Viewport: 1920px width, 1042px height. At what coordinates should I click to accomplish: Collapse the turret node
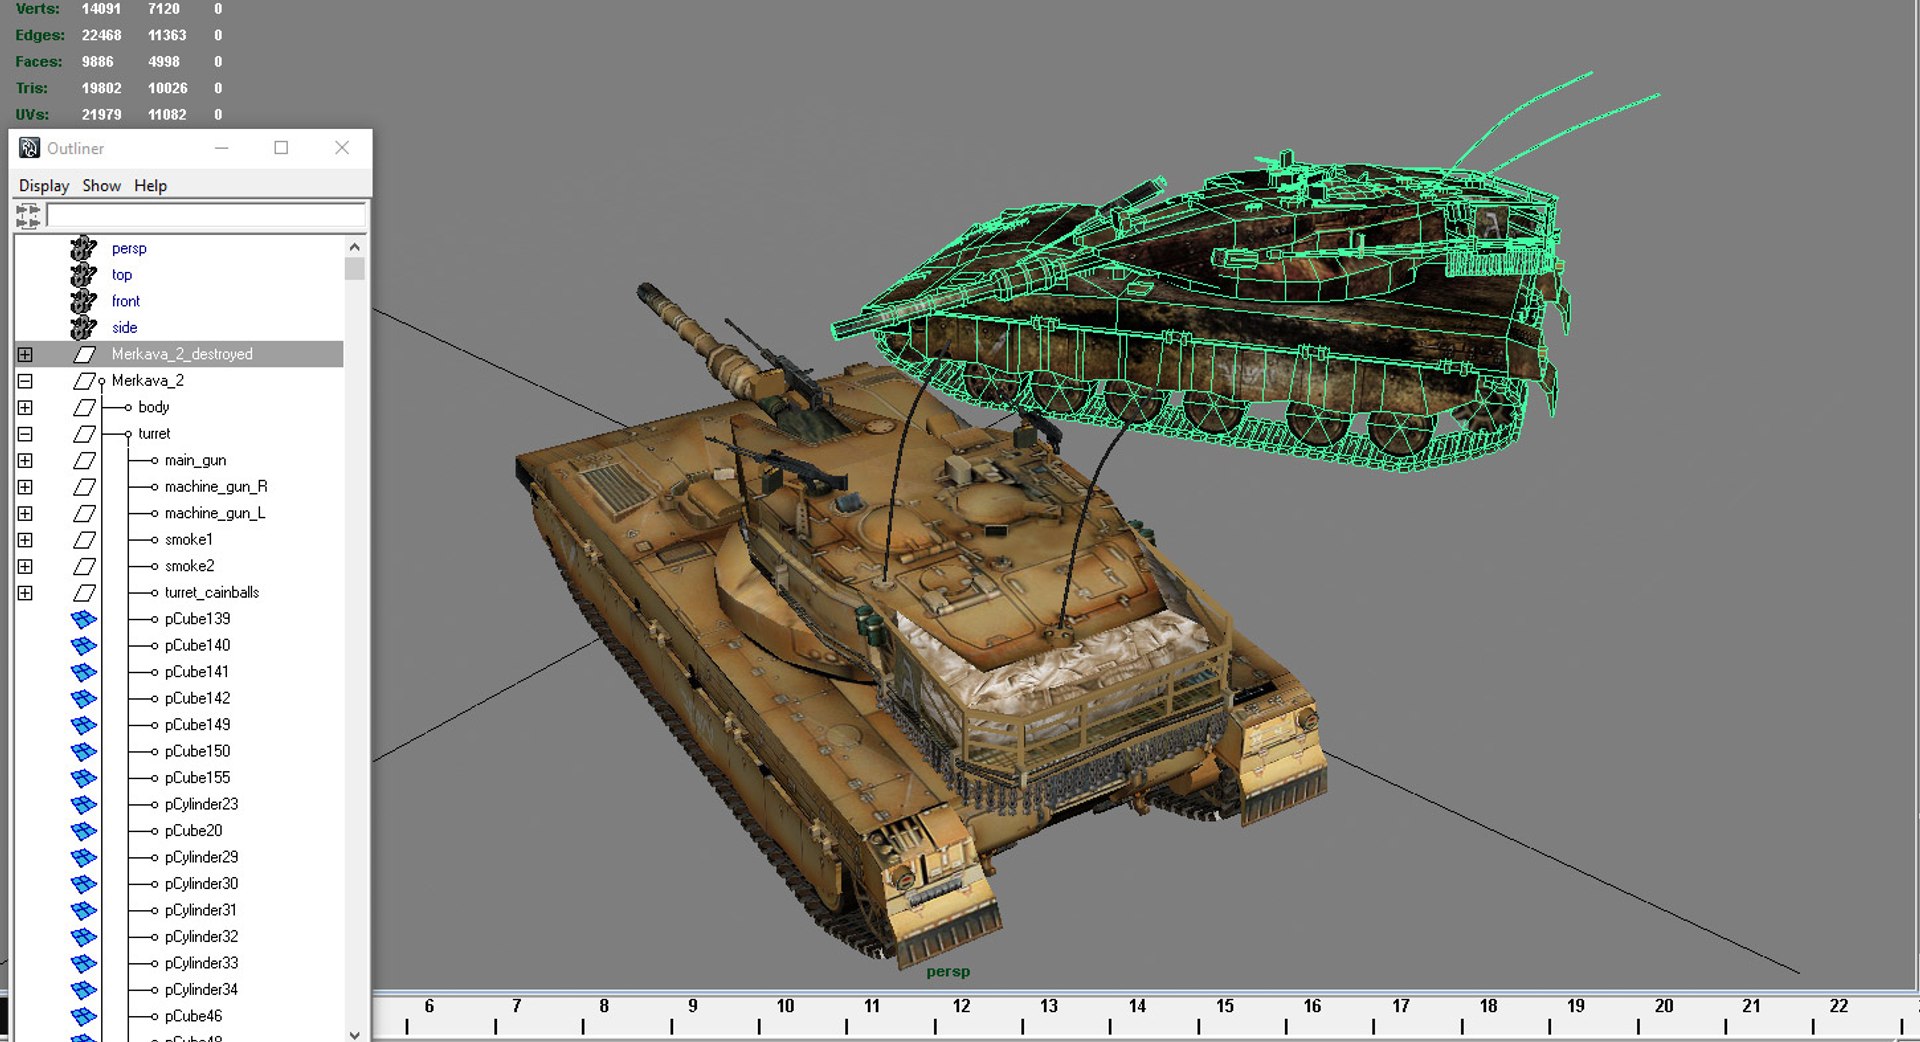(25, 434)
